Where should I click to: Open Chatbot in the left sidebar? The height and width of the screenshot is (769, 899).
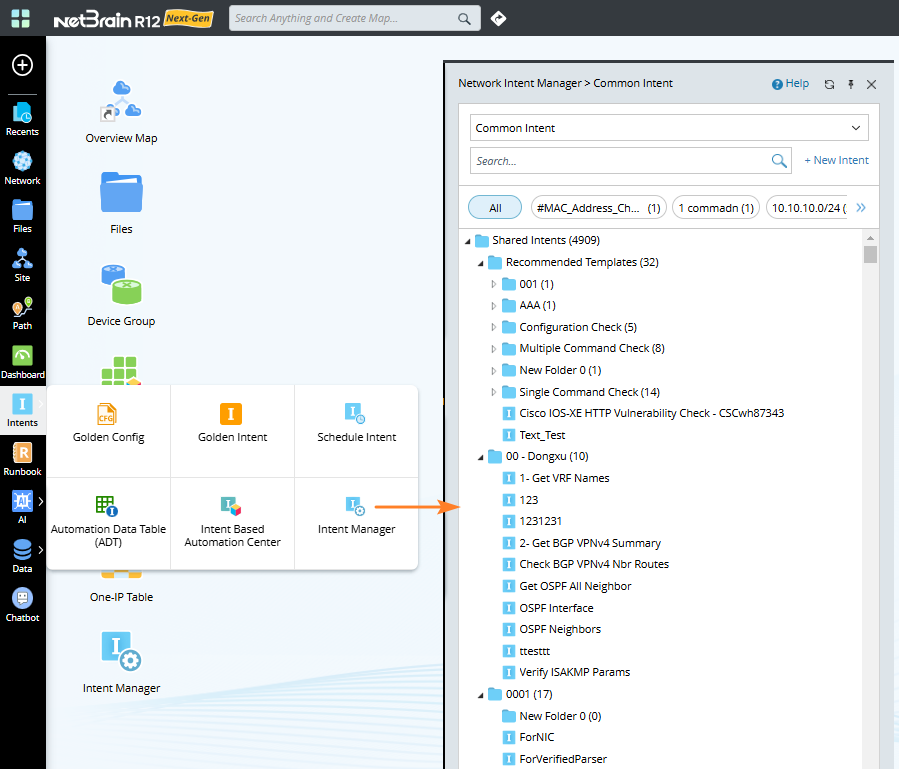coord(22,605)
